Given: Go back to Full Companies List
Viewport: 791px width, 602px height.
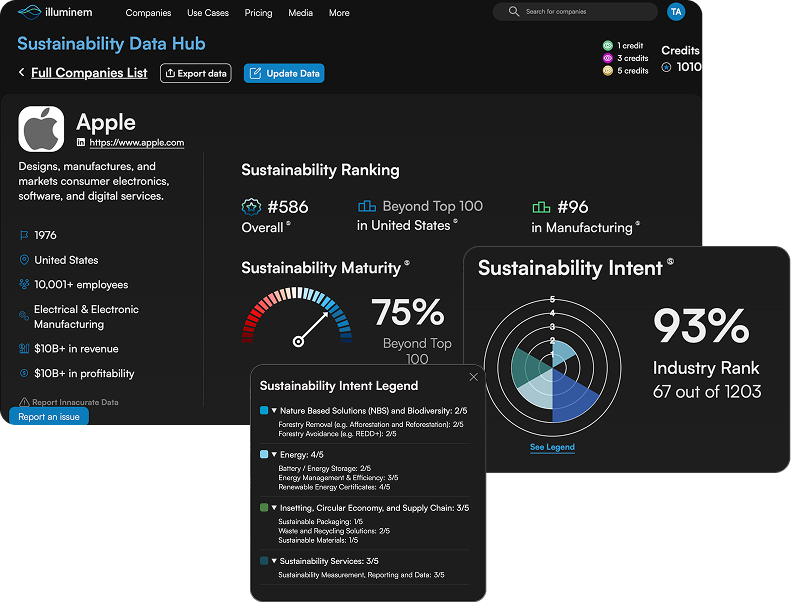Looking at the screenshot, I should (x=89, y=73).
